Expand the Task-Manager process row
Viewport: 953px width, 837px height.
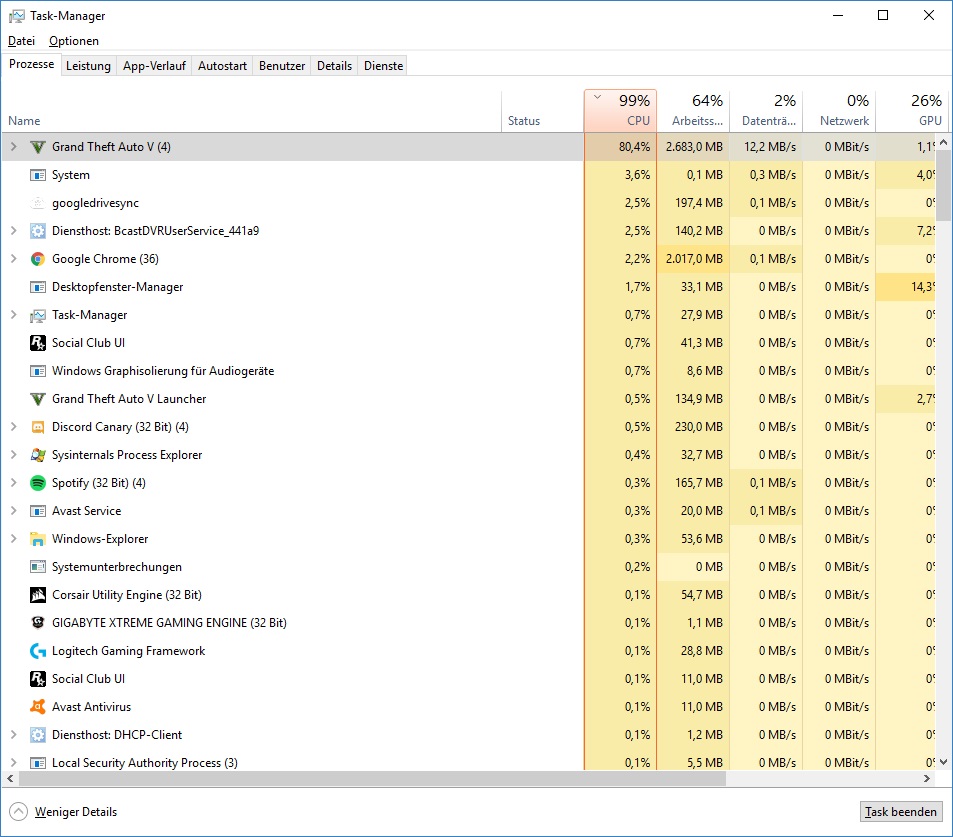[13, 314]
